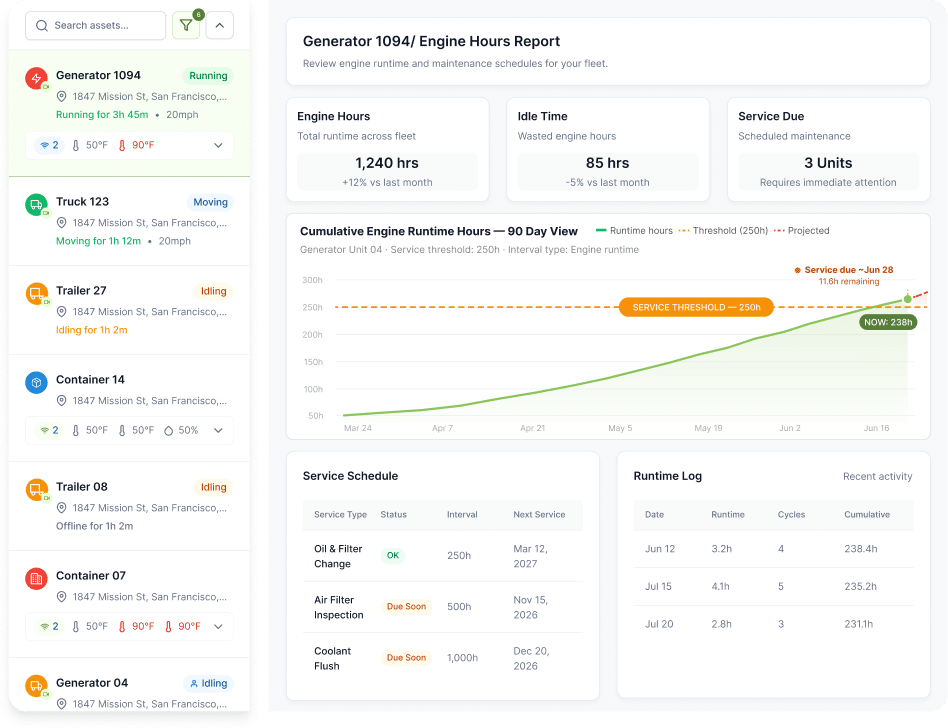Toggle Threshold (250h) legend entry
This screenshot has height=728, width=948.
(724, 230)
